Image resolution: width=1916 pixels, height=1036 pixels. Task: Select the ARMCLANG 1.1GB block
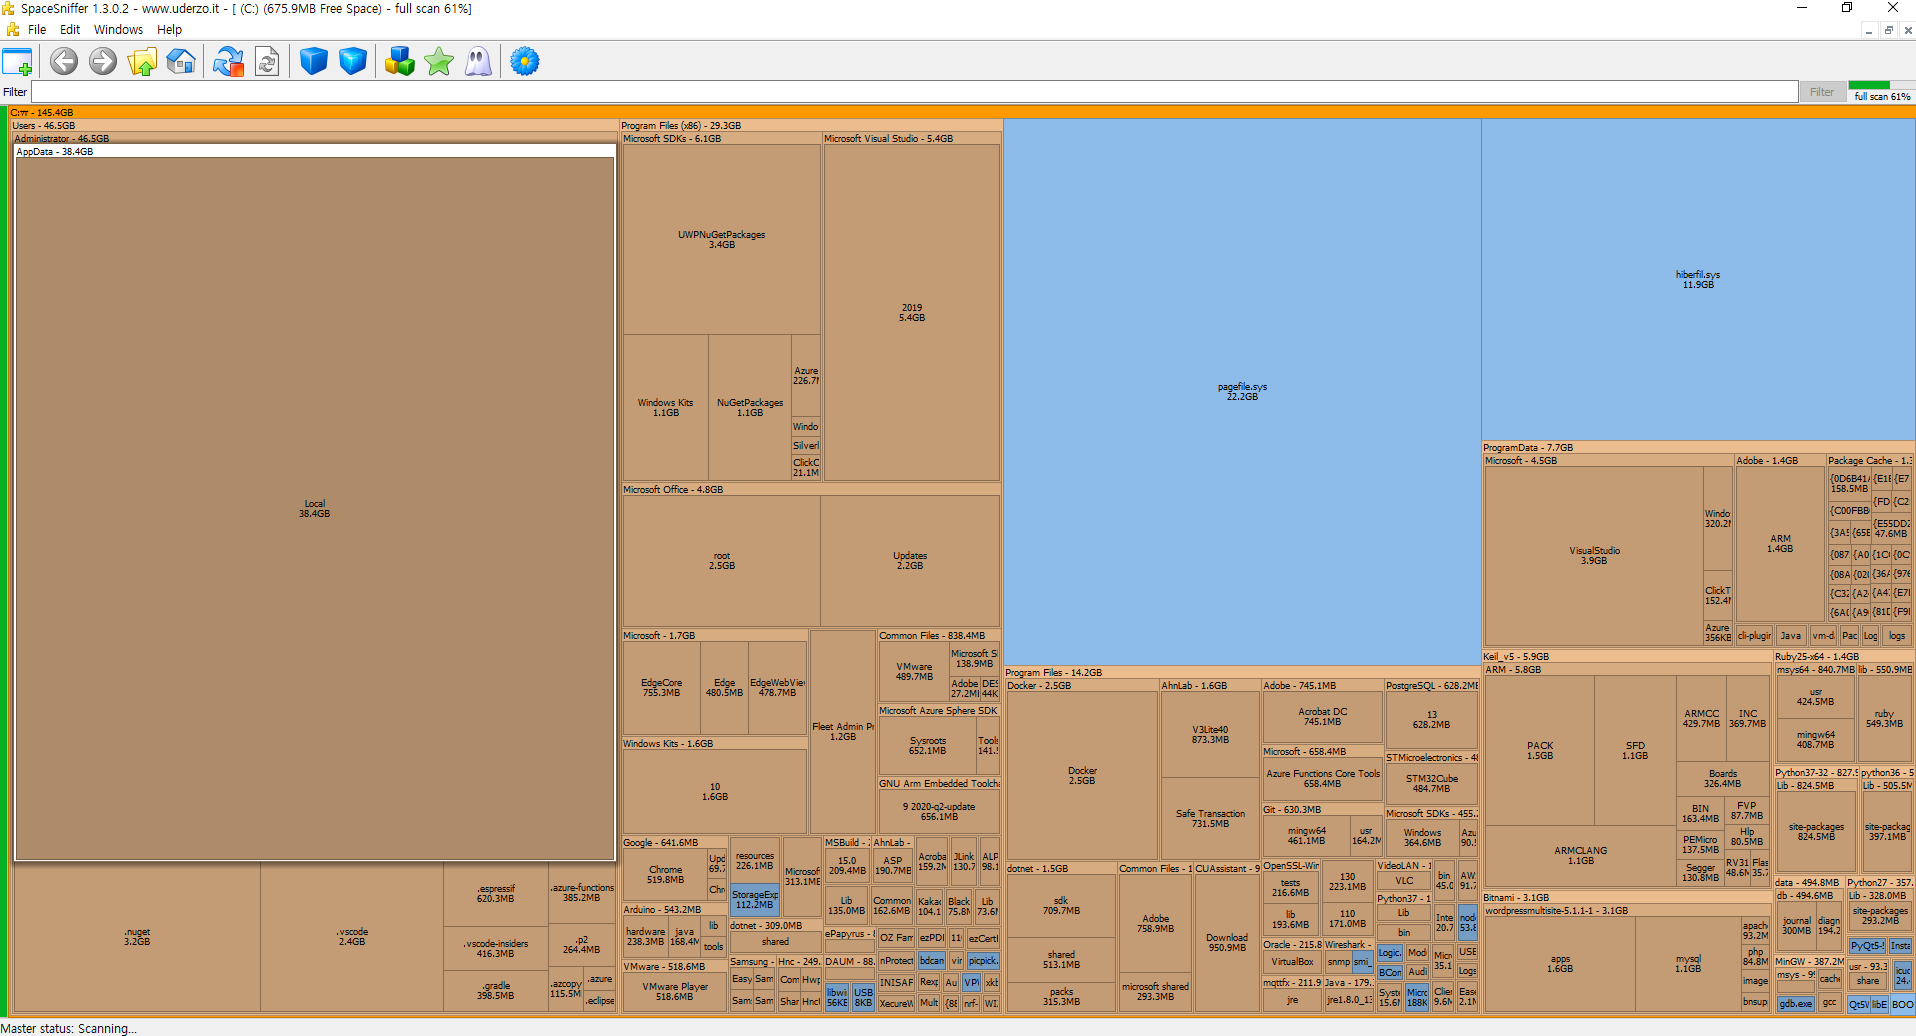pyautogui.click(x=1581, y=856)
